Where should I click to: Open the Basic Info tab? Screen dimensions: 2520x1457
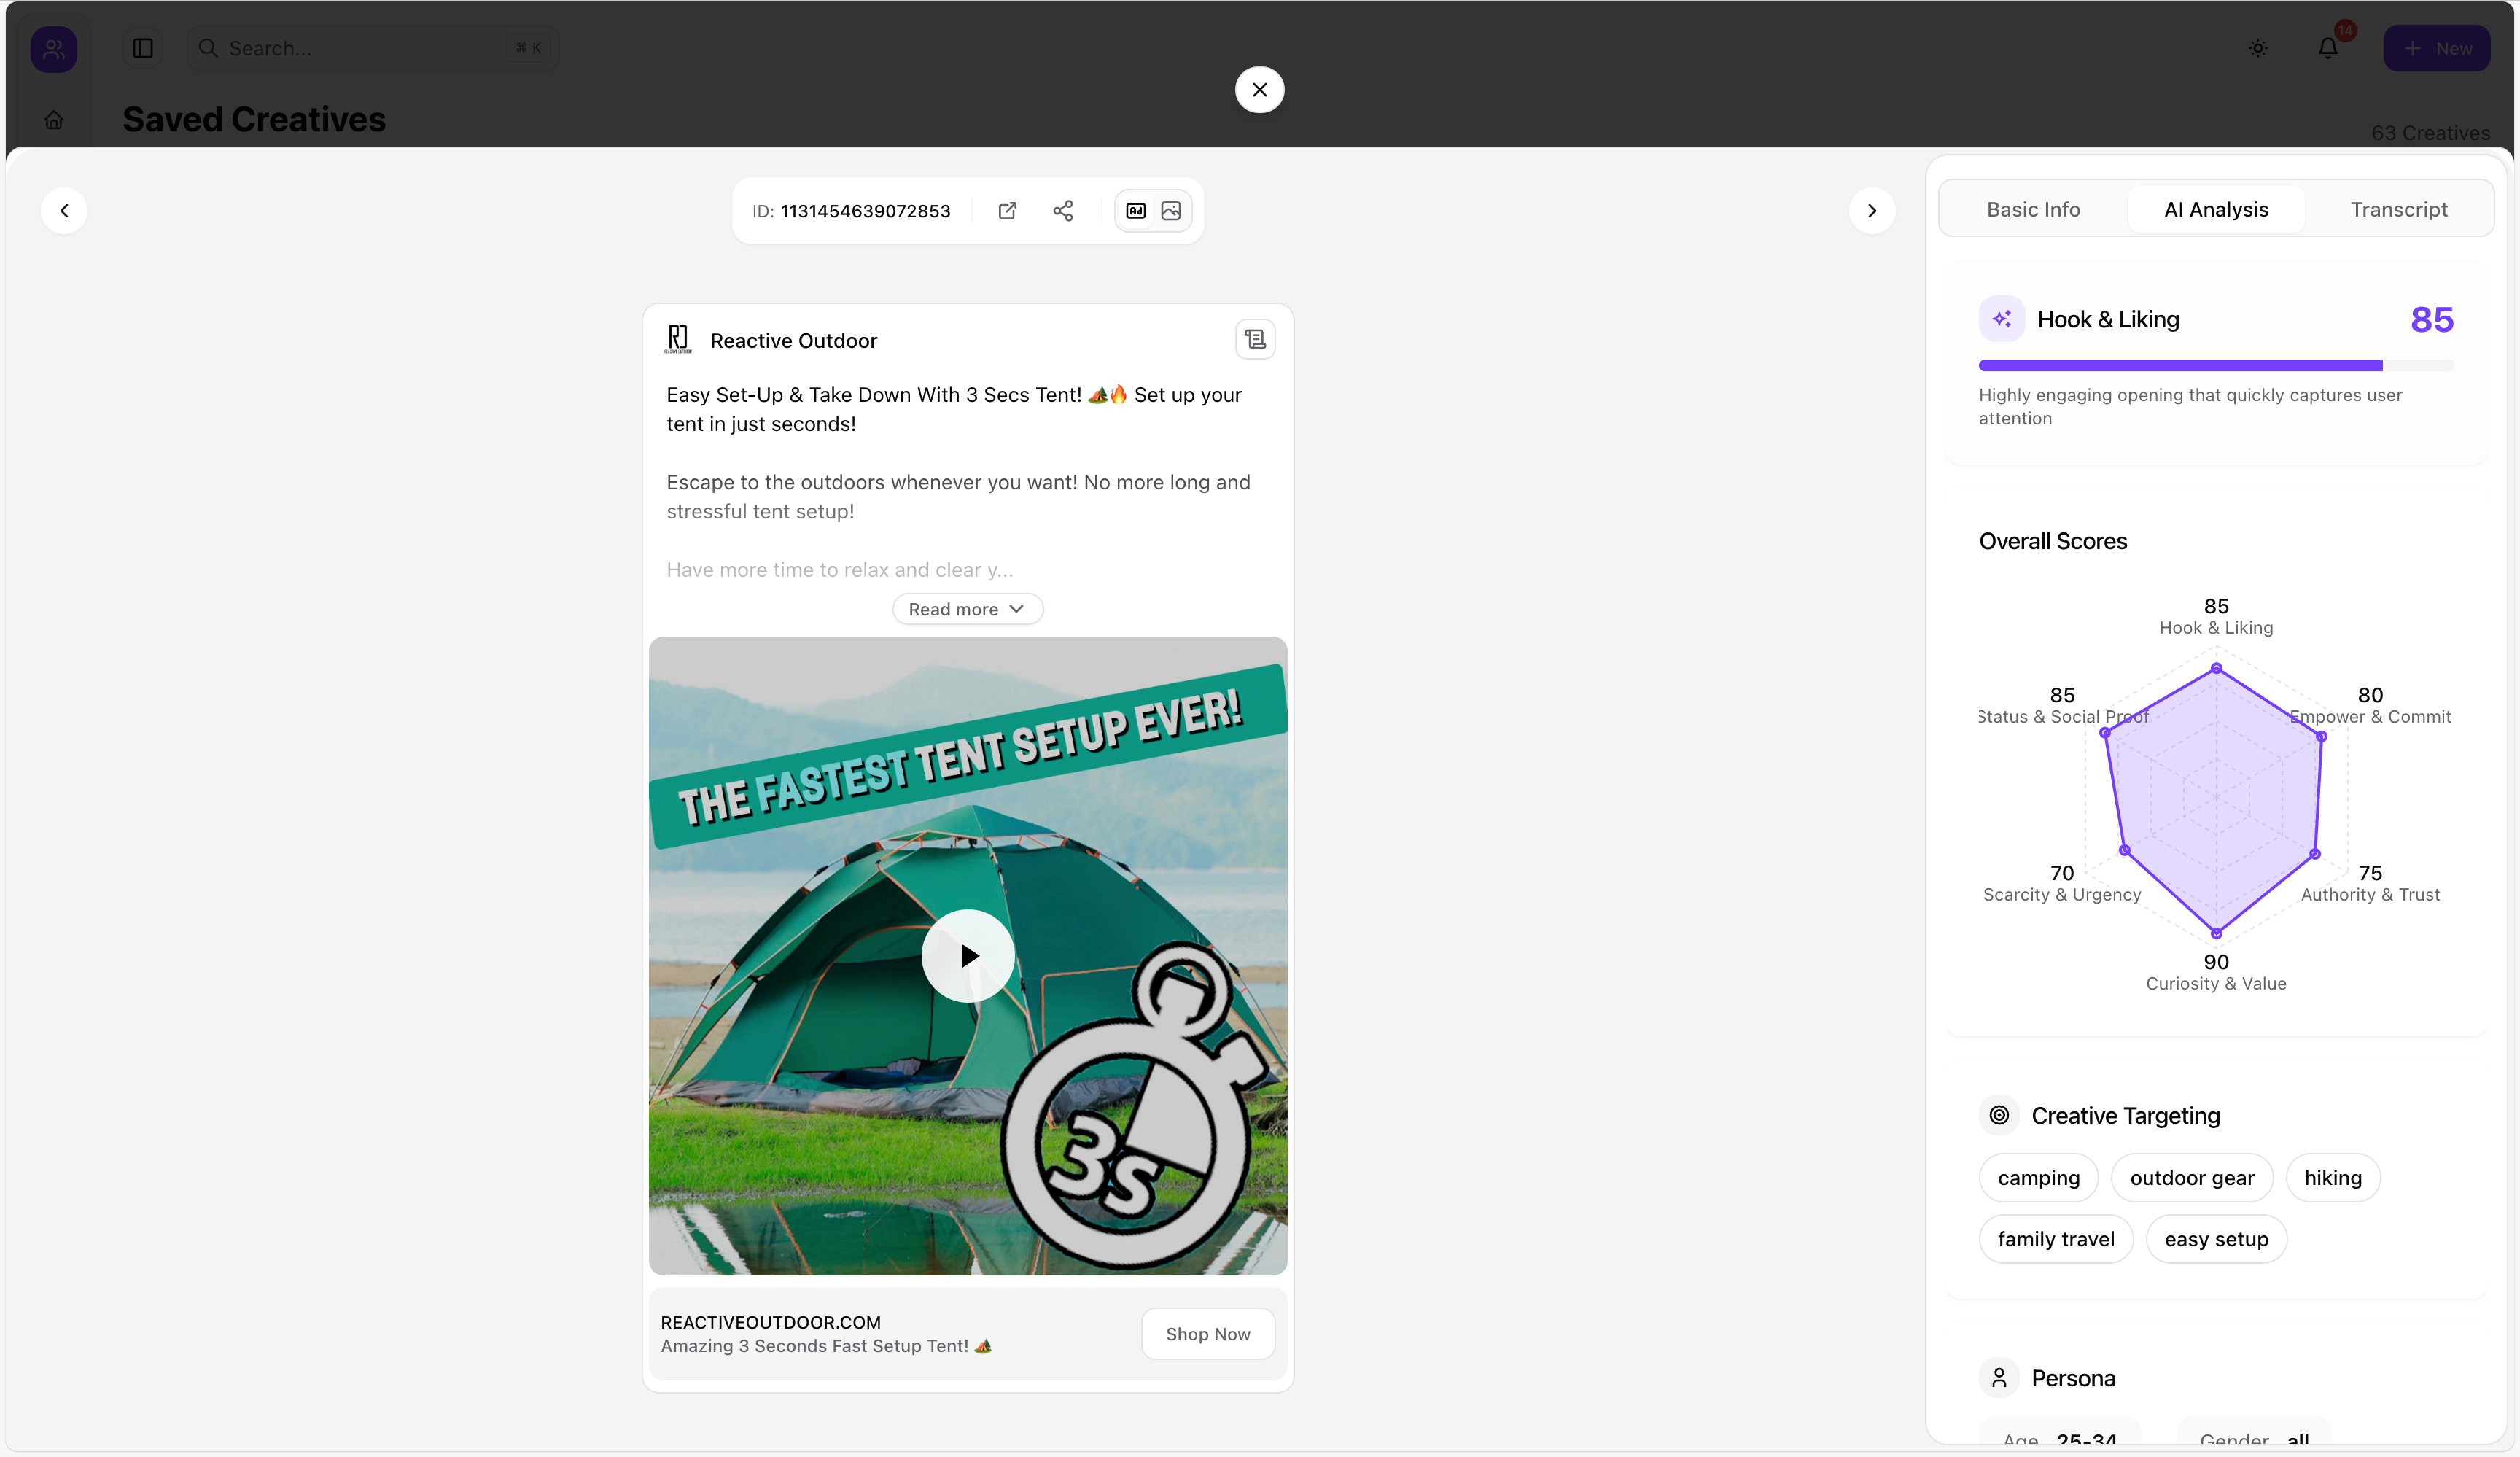[x=2033, y=209]
